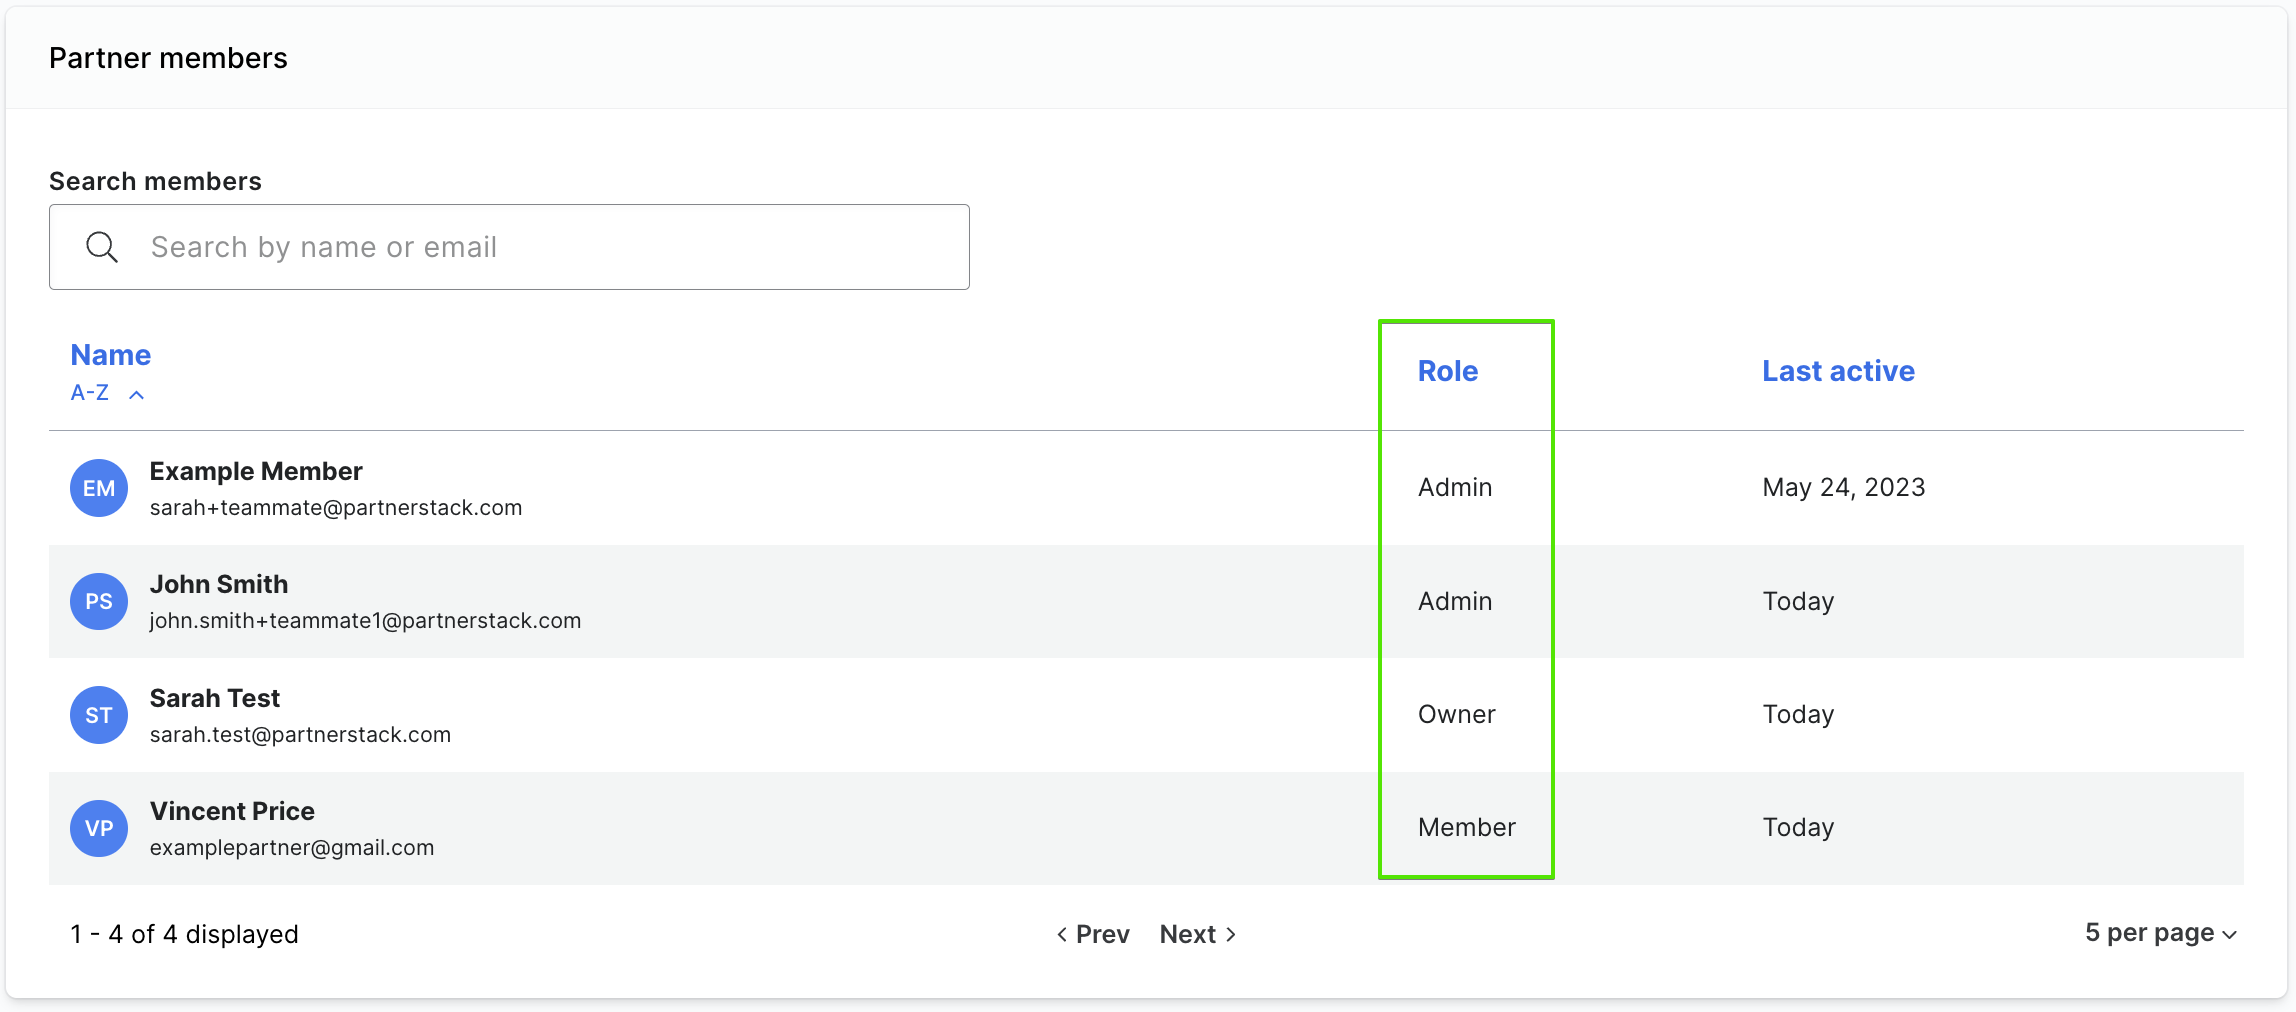Click the May 24, 2023 last active date

pyautogui.click(x=1844, y=487)
